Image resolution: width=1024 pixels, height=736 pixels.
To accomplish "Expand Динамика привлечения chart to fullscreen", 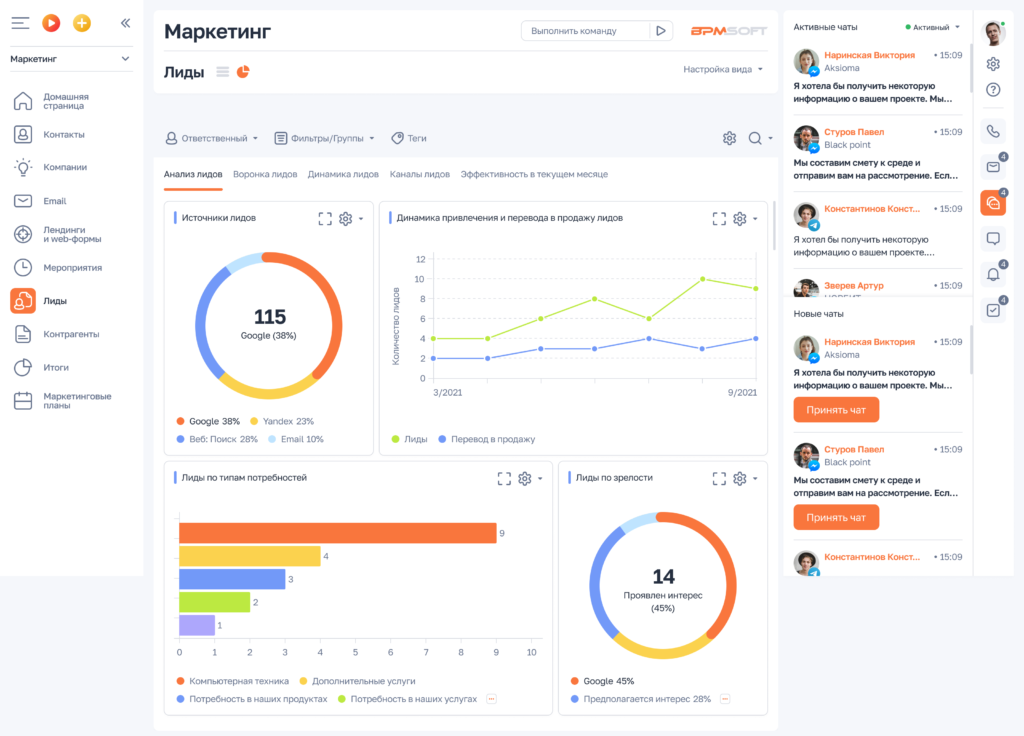I will (719, 219).
